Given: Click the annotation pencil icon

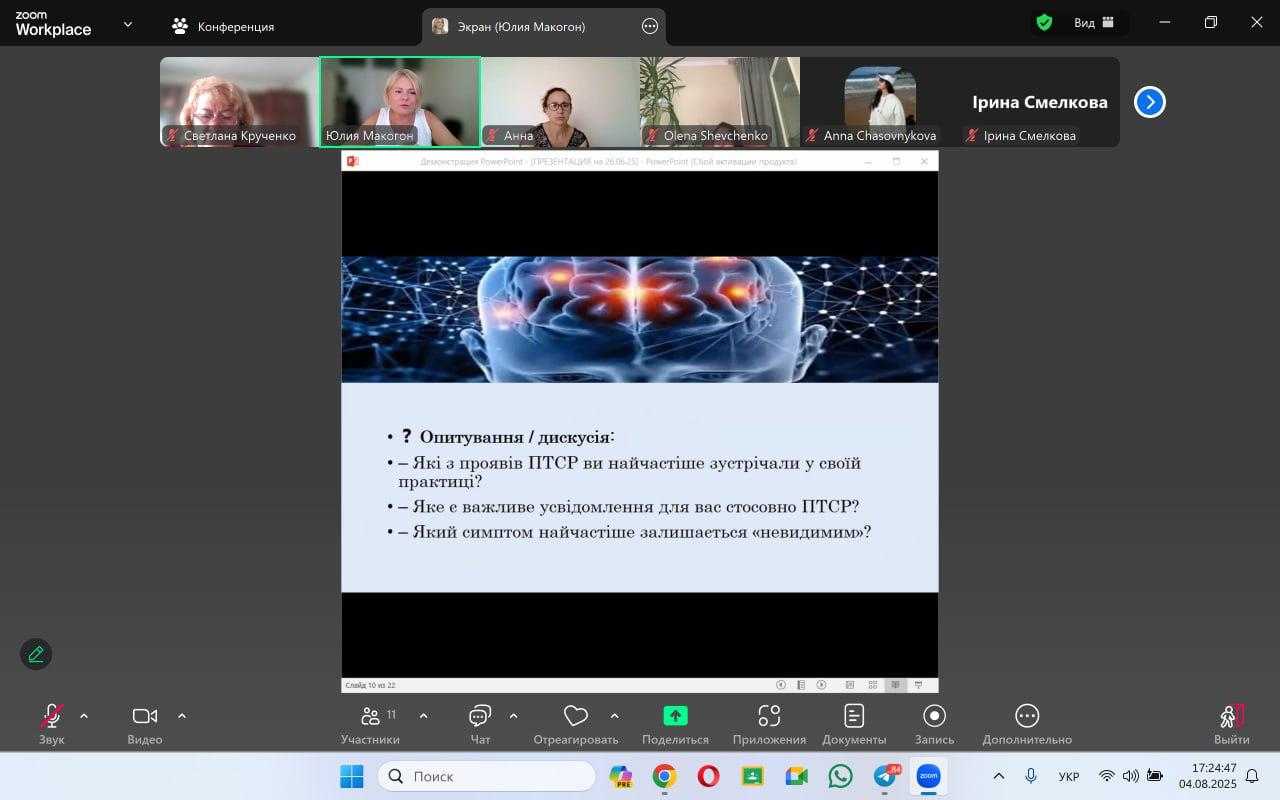Looking at the screenshot, I should 36,654.
